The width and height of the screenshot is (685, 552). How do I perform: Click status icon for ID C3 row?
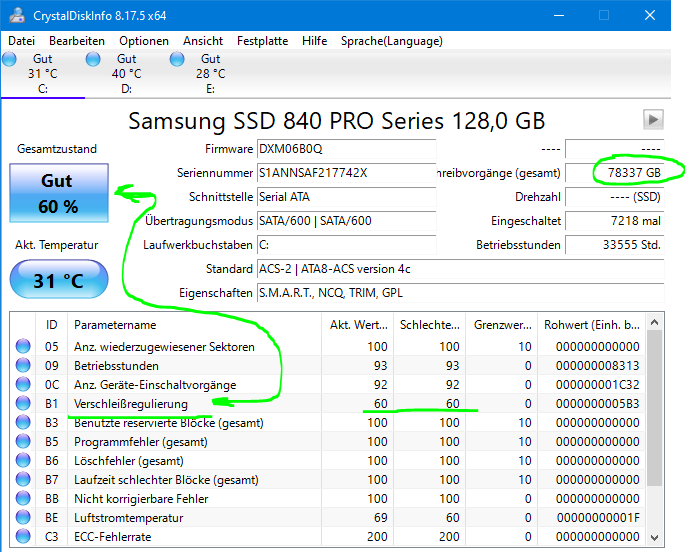pyautogui.click(x=23, y=536)
